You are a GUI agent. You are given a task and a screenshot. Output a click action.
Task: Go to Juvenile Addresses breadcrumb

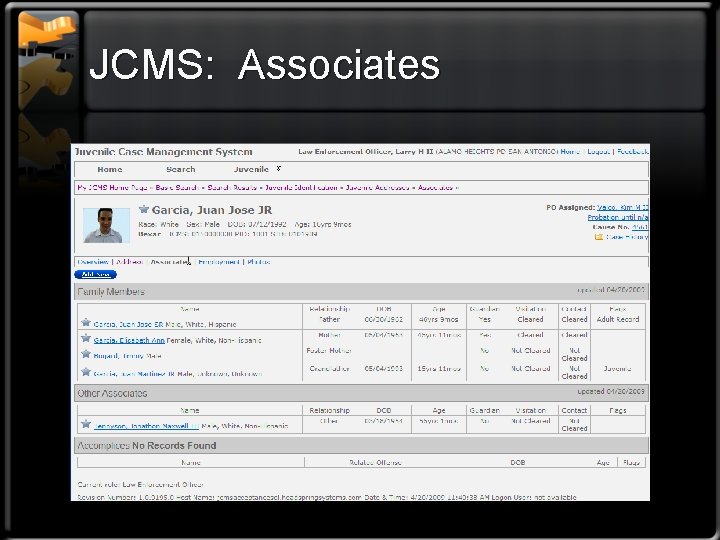377,188
